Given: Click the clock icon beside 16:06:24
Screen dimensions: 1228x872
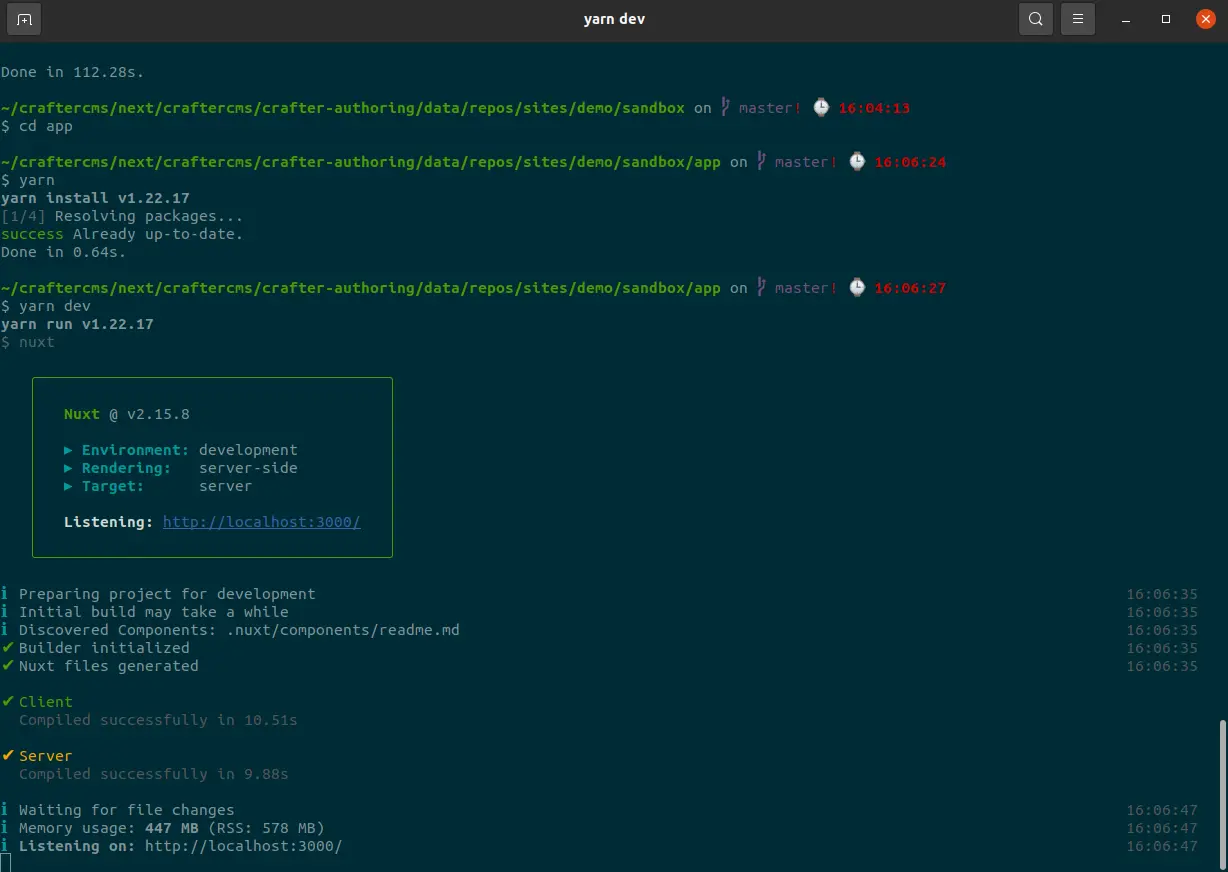Looking at the screenshot, I should [857, 162].
